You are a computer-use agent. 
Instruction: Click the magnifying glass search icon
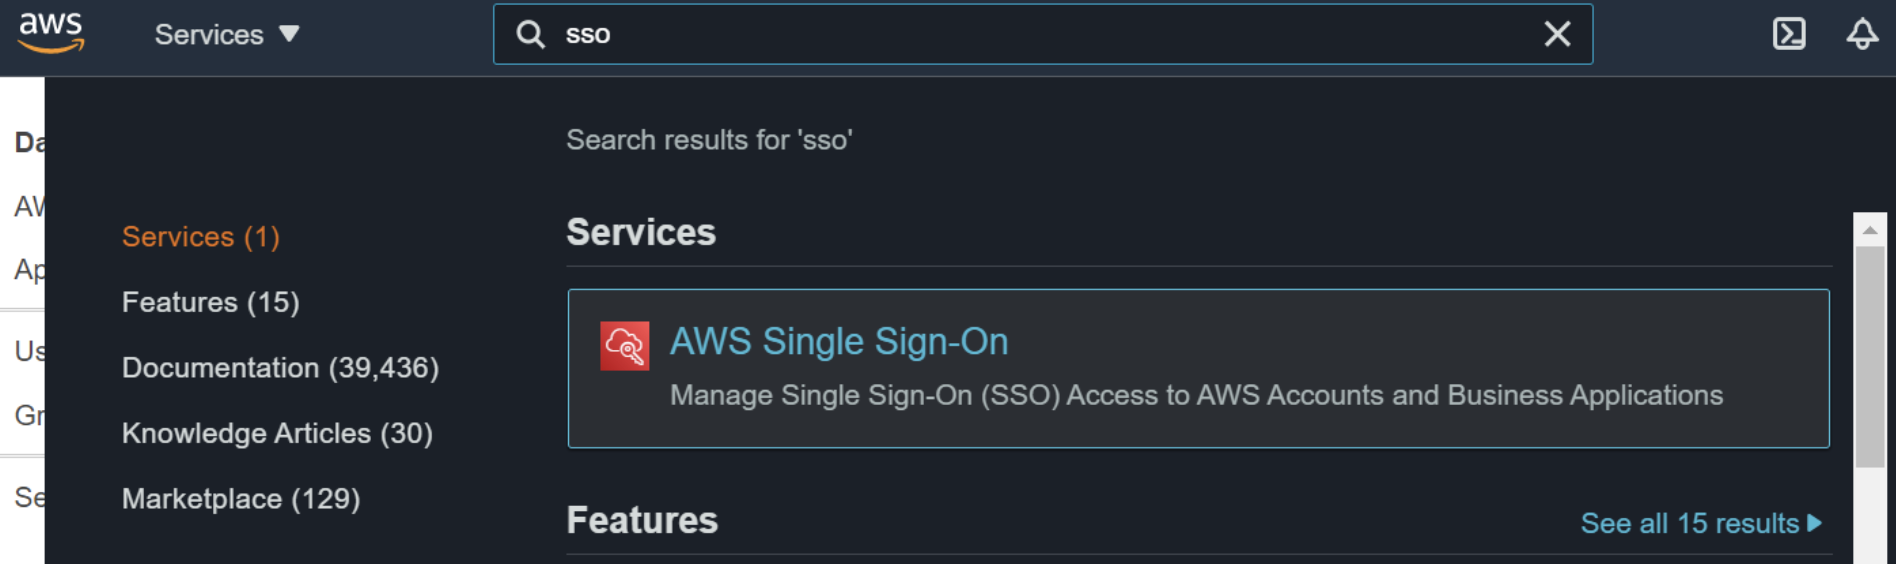(530, 35)
